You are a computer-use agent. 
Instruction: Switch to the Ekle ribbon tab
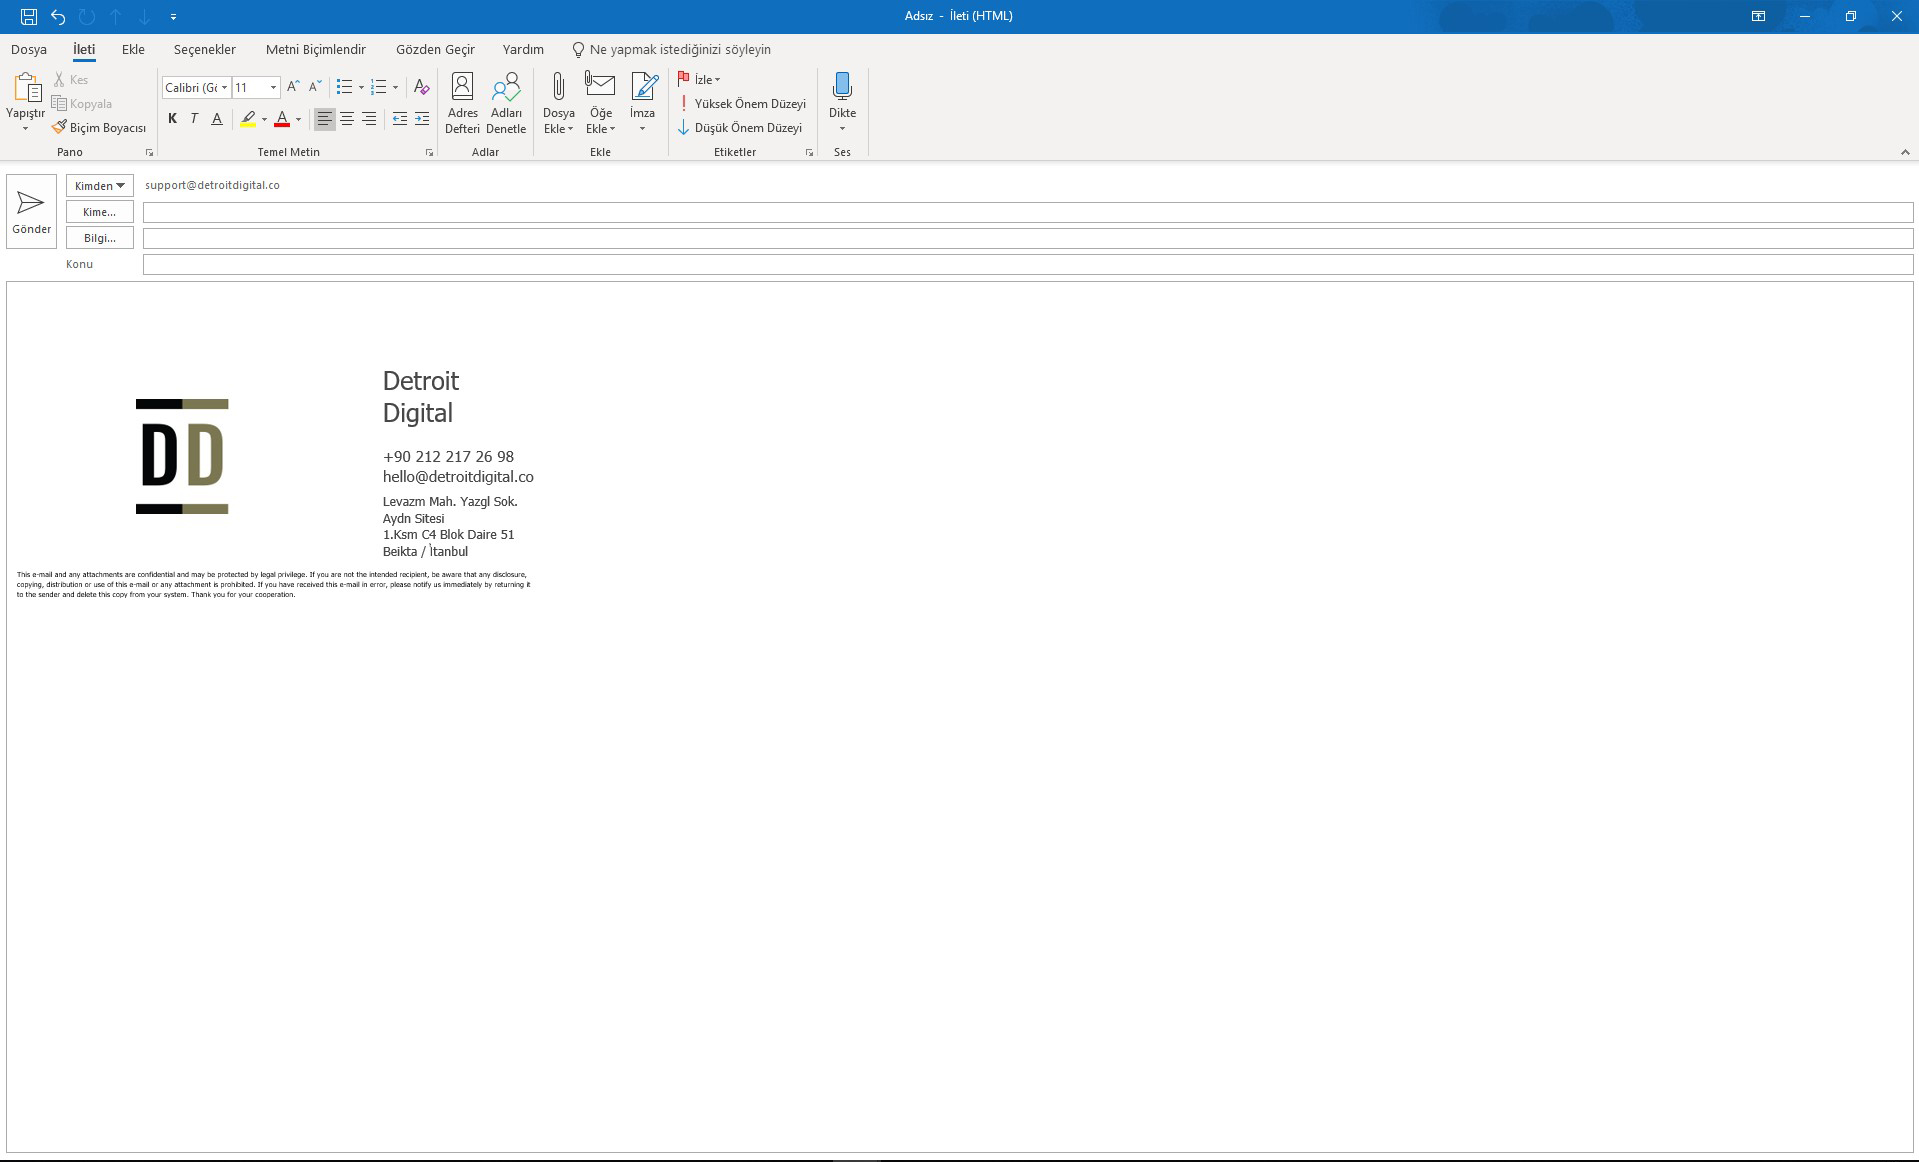[x=132, y=49]
